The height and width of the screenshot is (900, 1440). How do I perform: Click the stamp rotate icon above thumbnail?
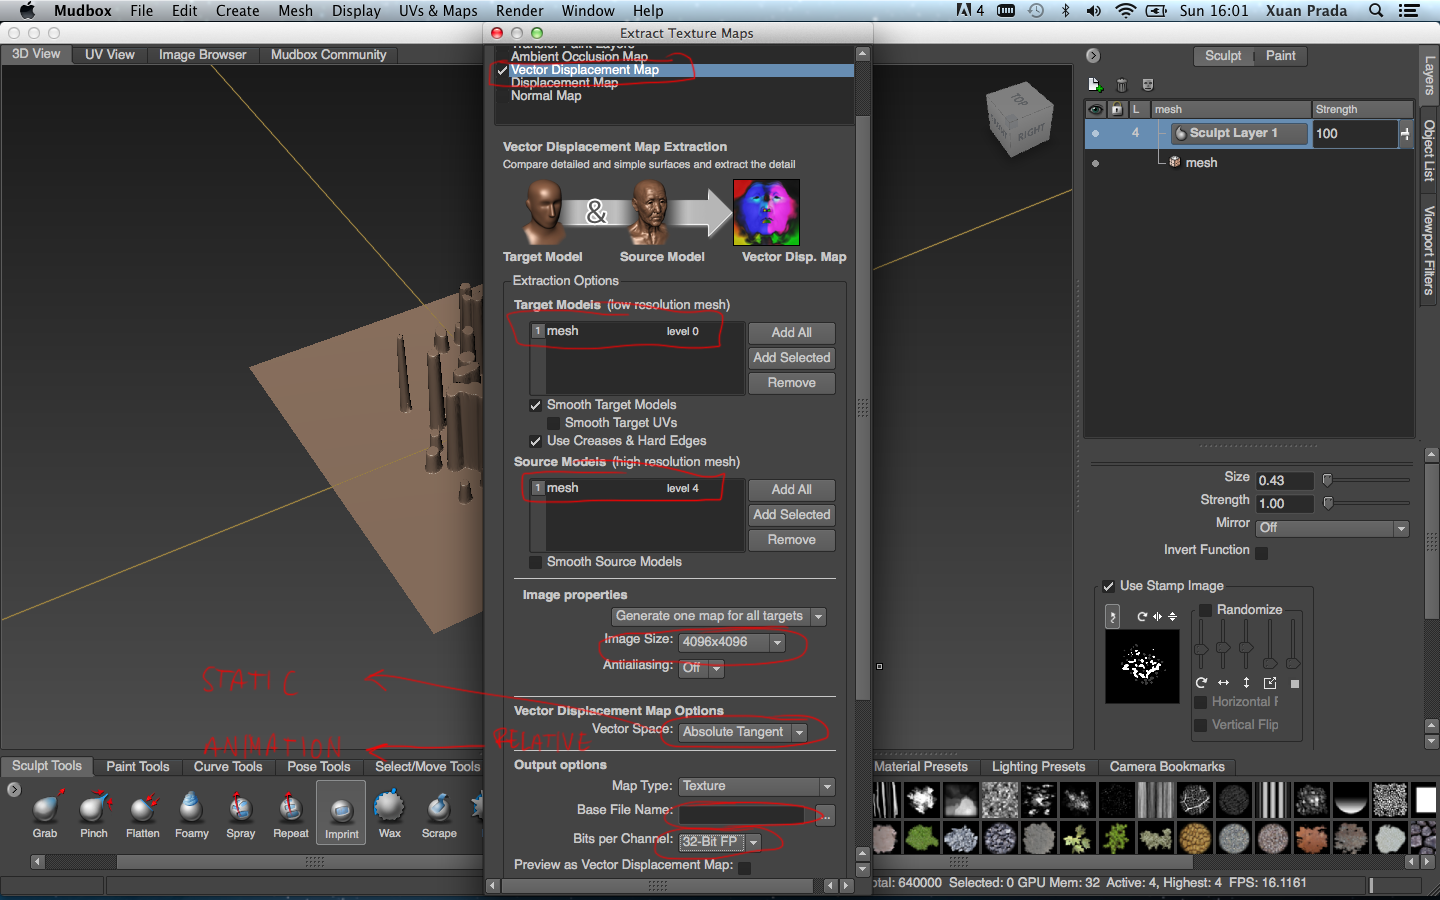[1142, 617]
